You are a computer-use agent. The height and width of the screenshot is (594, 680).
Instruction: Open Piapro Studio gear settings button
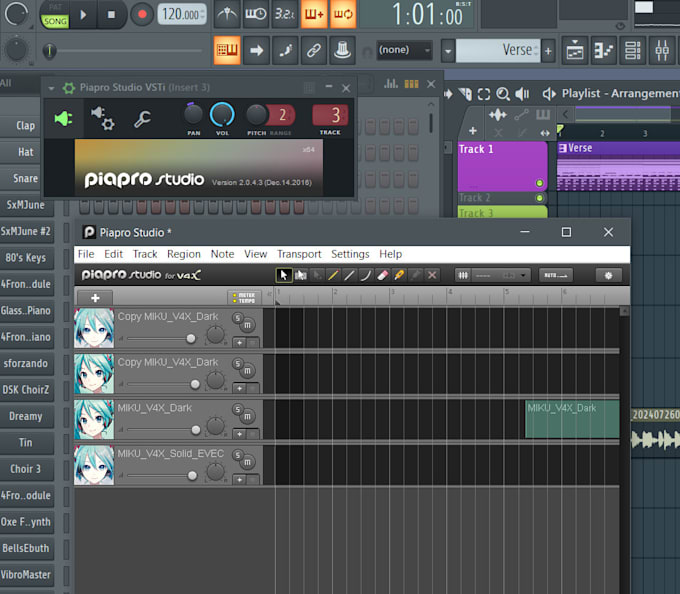608,275
